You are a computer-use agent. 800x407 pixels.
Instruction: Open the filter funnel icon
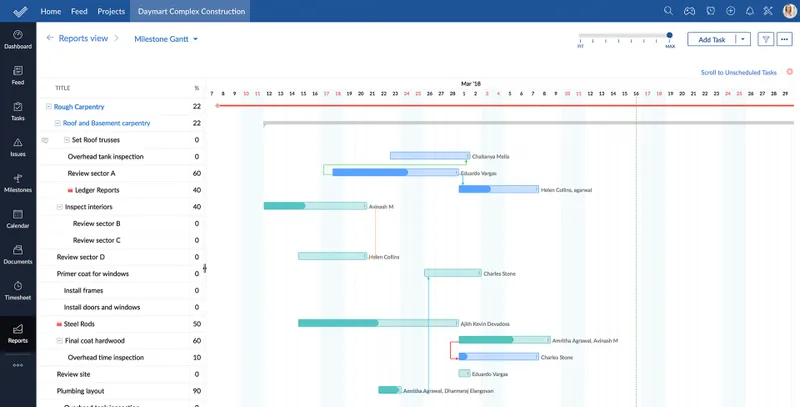pyautogui.click(x=765, y=39)
